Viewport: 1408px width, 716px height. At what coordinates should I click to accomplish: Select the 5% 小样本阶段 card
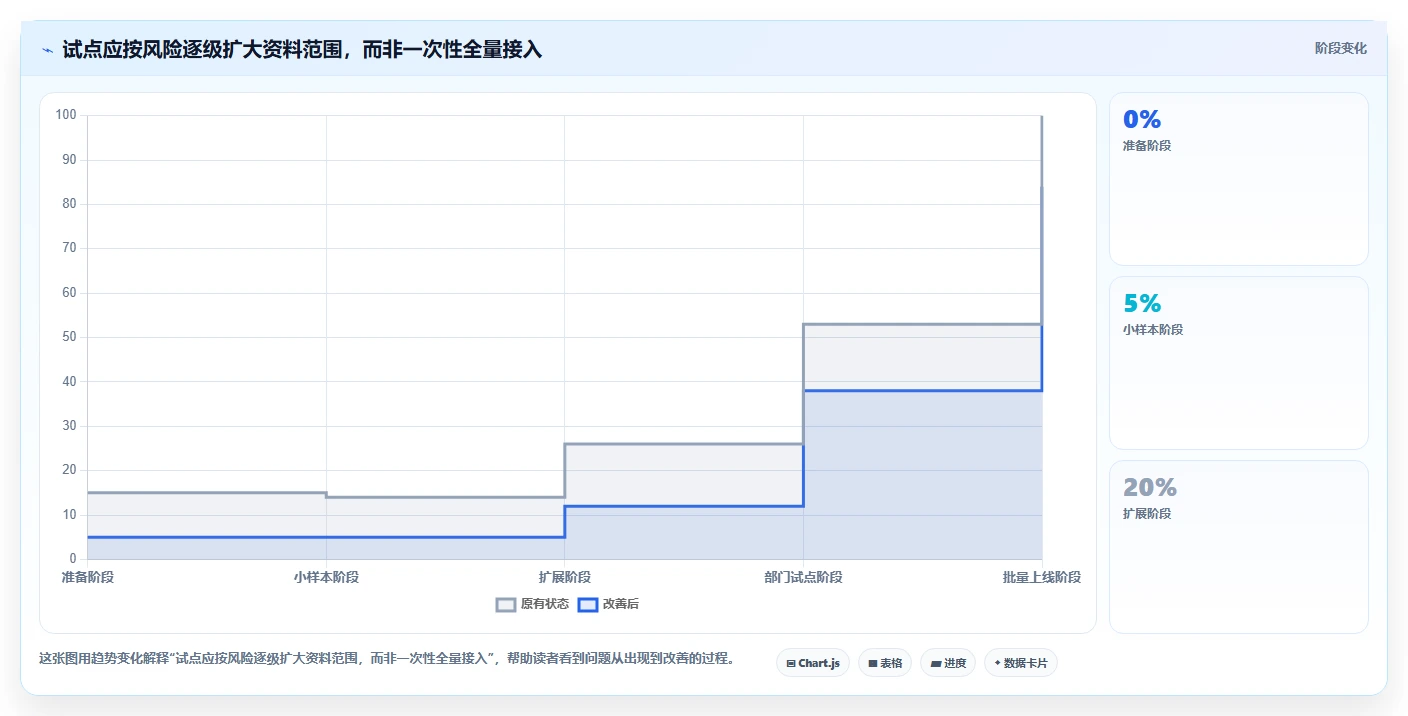[x=1238, y=363]
